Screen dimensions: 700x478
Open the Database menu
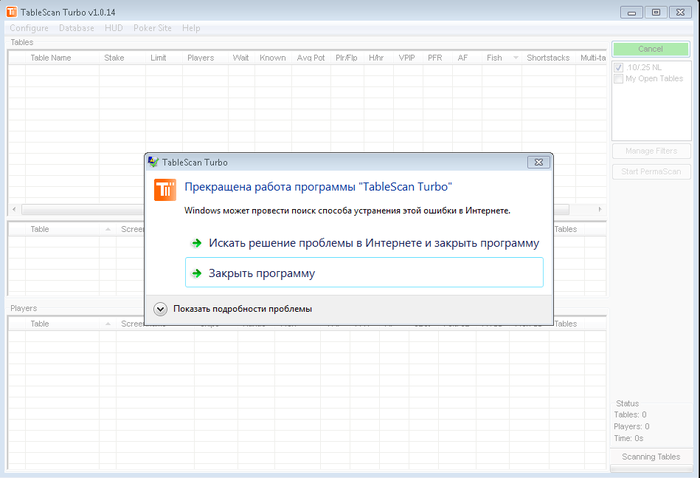click(76, 28)
